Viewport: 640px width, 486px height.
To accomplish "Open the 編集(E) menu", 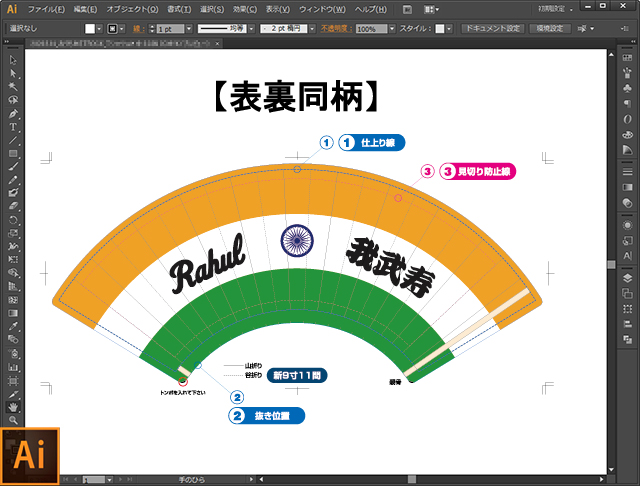I will tap(85, 9).
